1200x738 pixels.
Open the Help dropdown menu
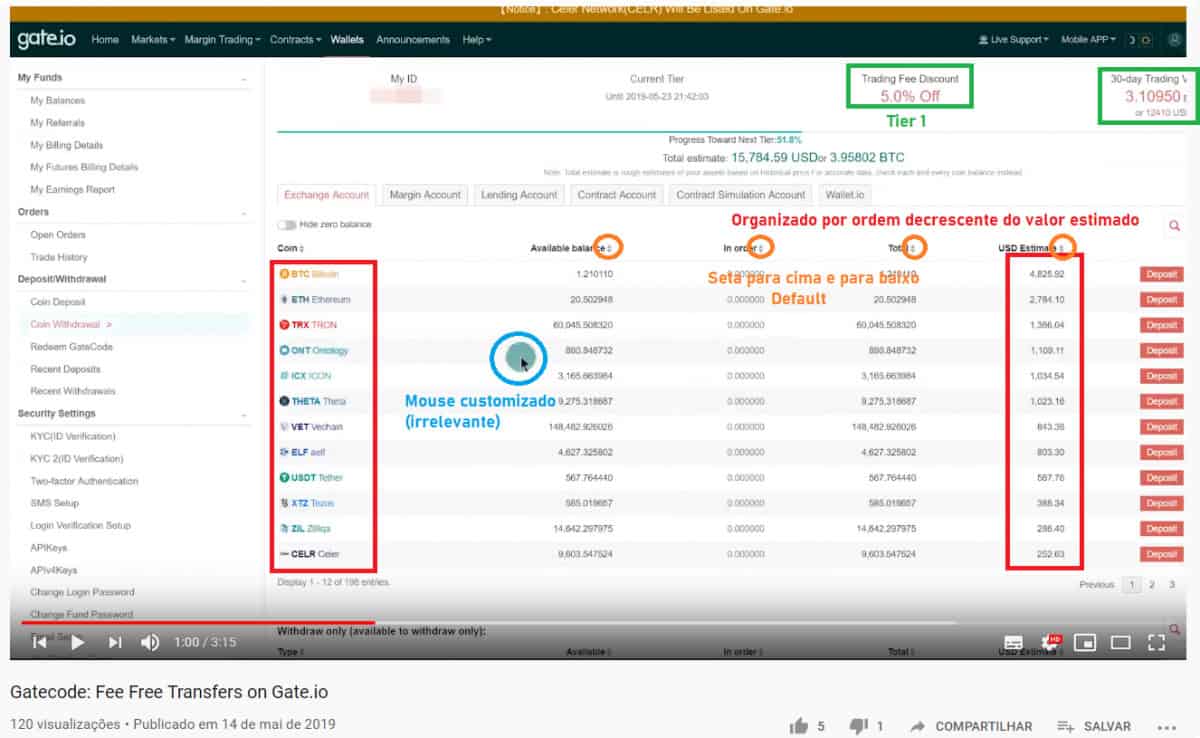(x=477, y=40)
